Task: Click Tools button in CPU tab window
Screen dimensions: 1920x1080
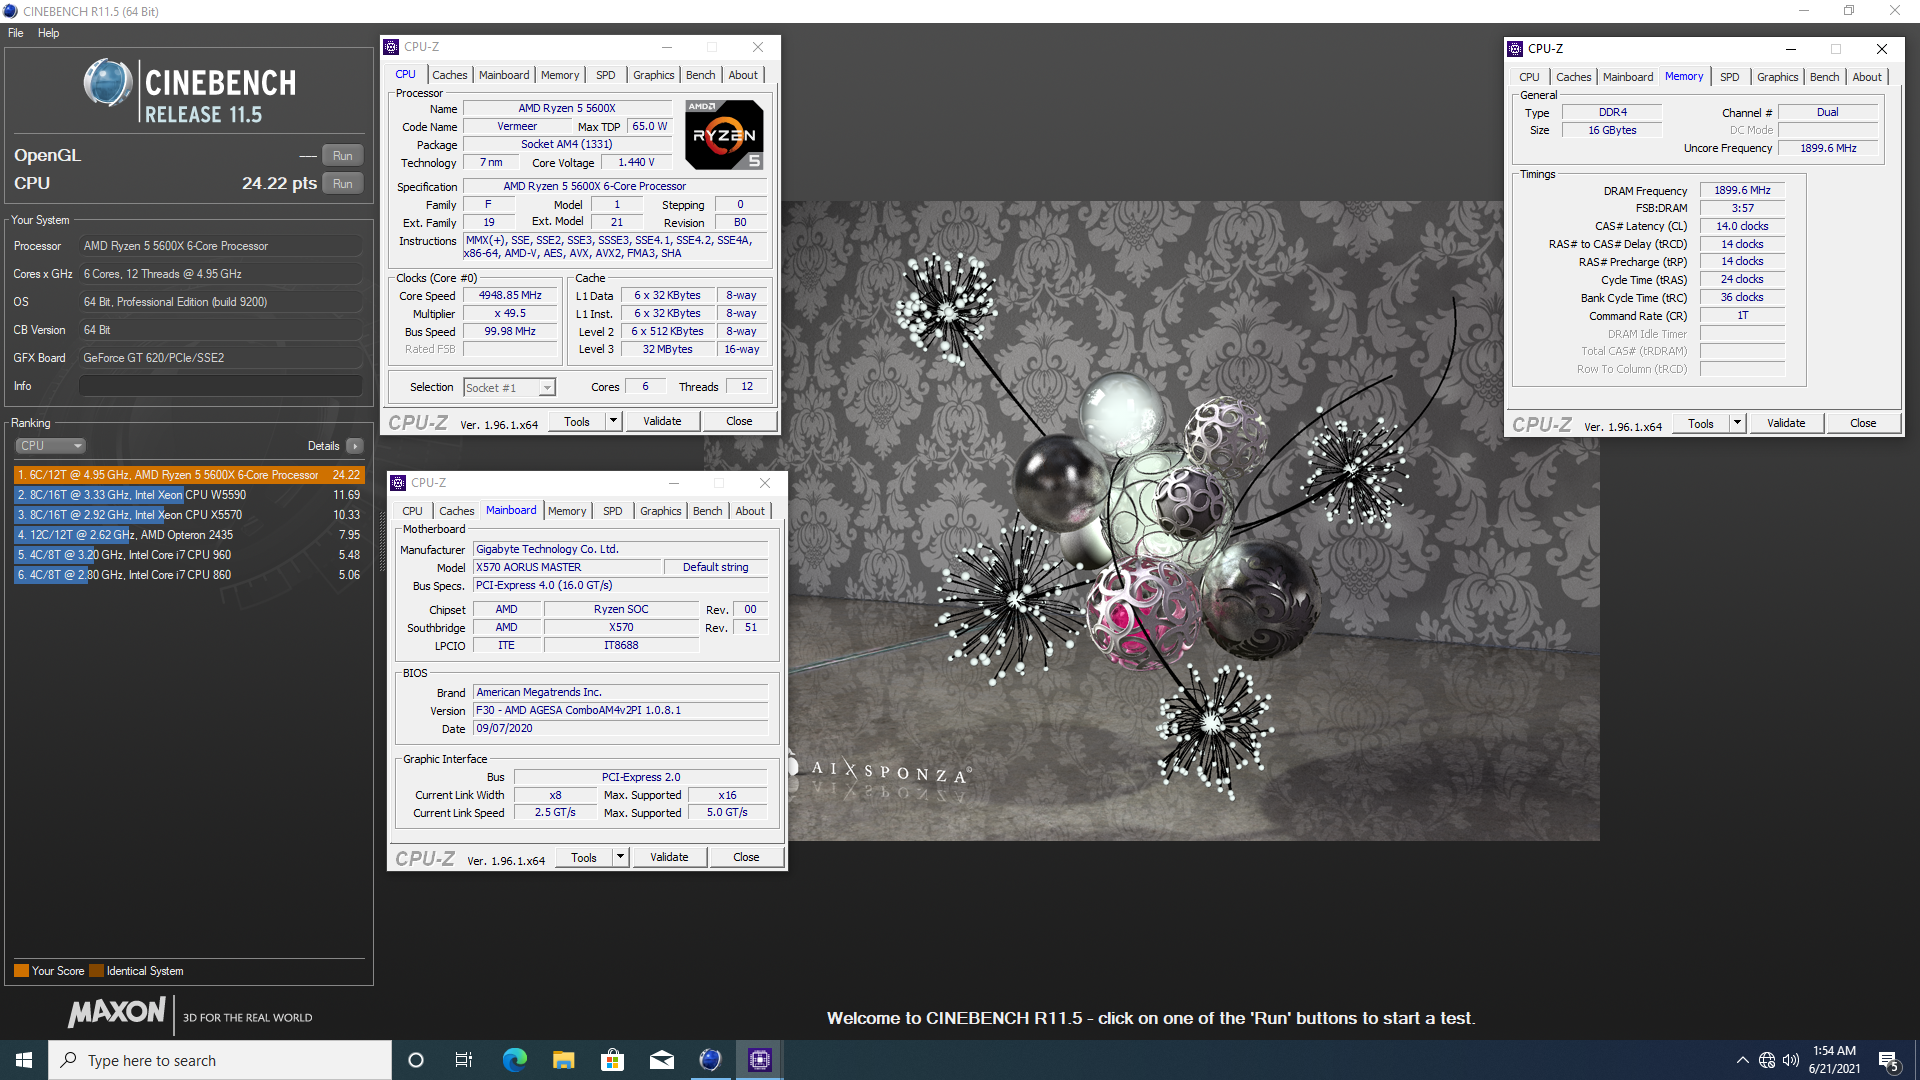Action: [577, 422]
